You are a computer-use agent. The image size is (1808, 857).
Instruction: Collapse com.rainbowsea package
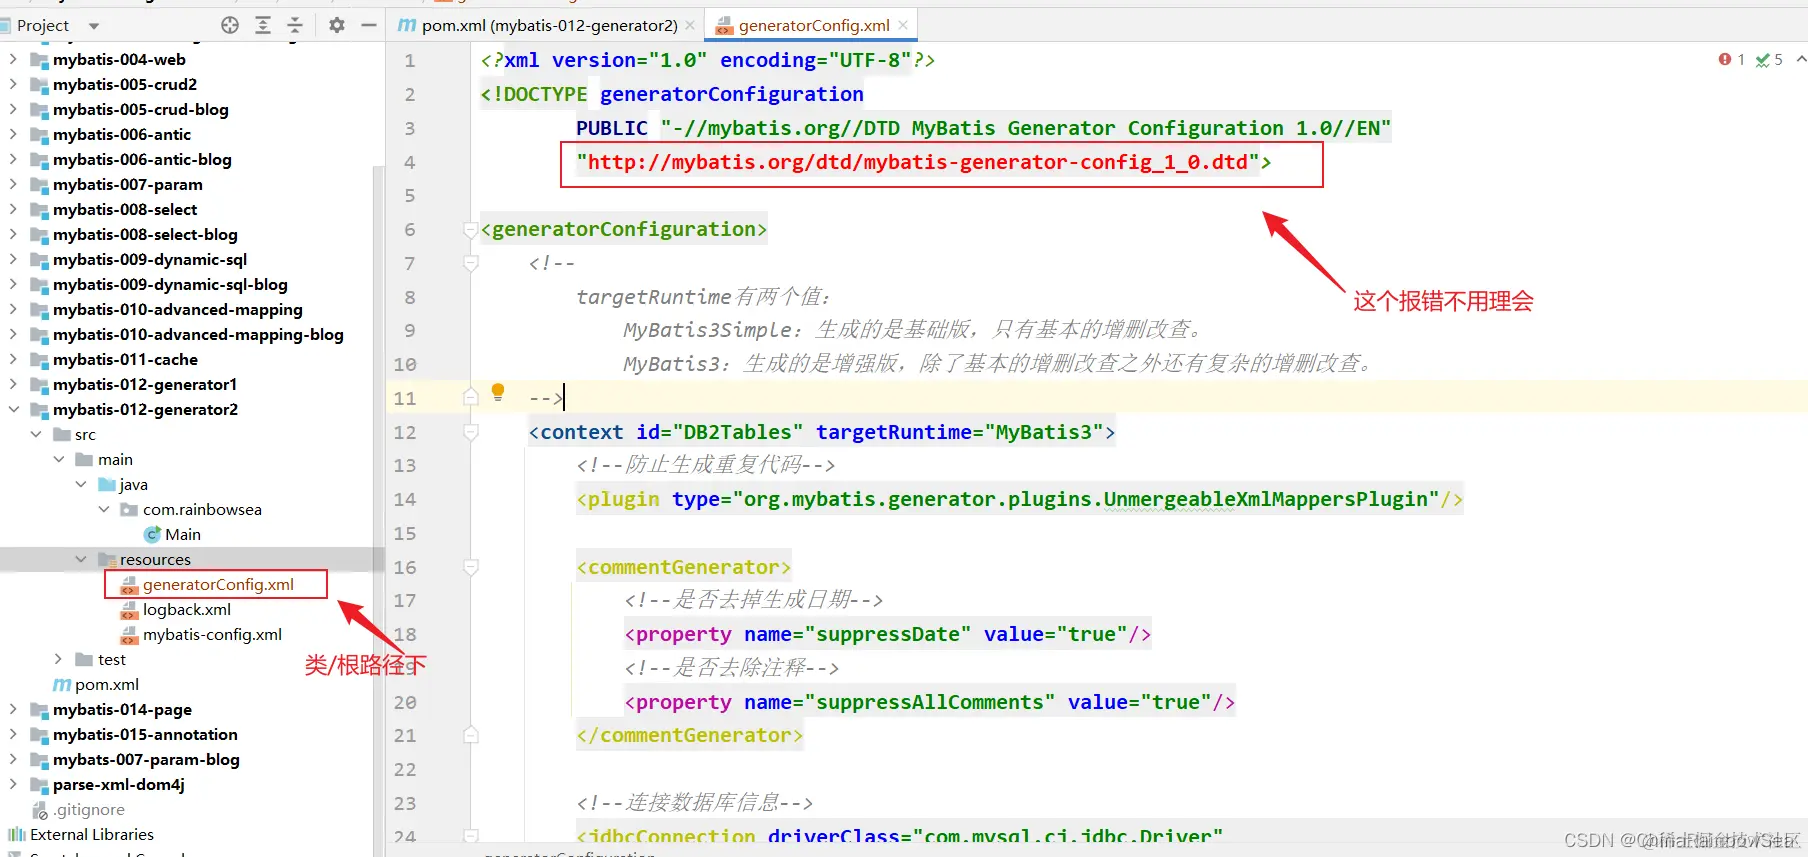(104, 510)
